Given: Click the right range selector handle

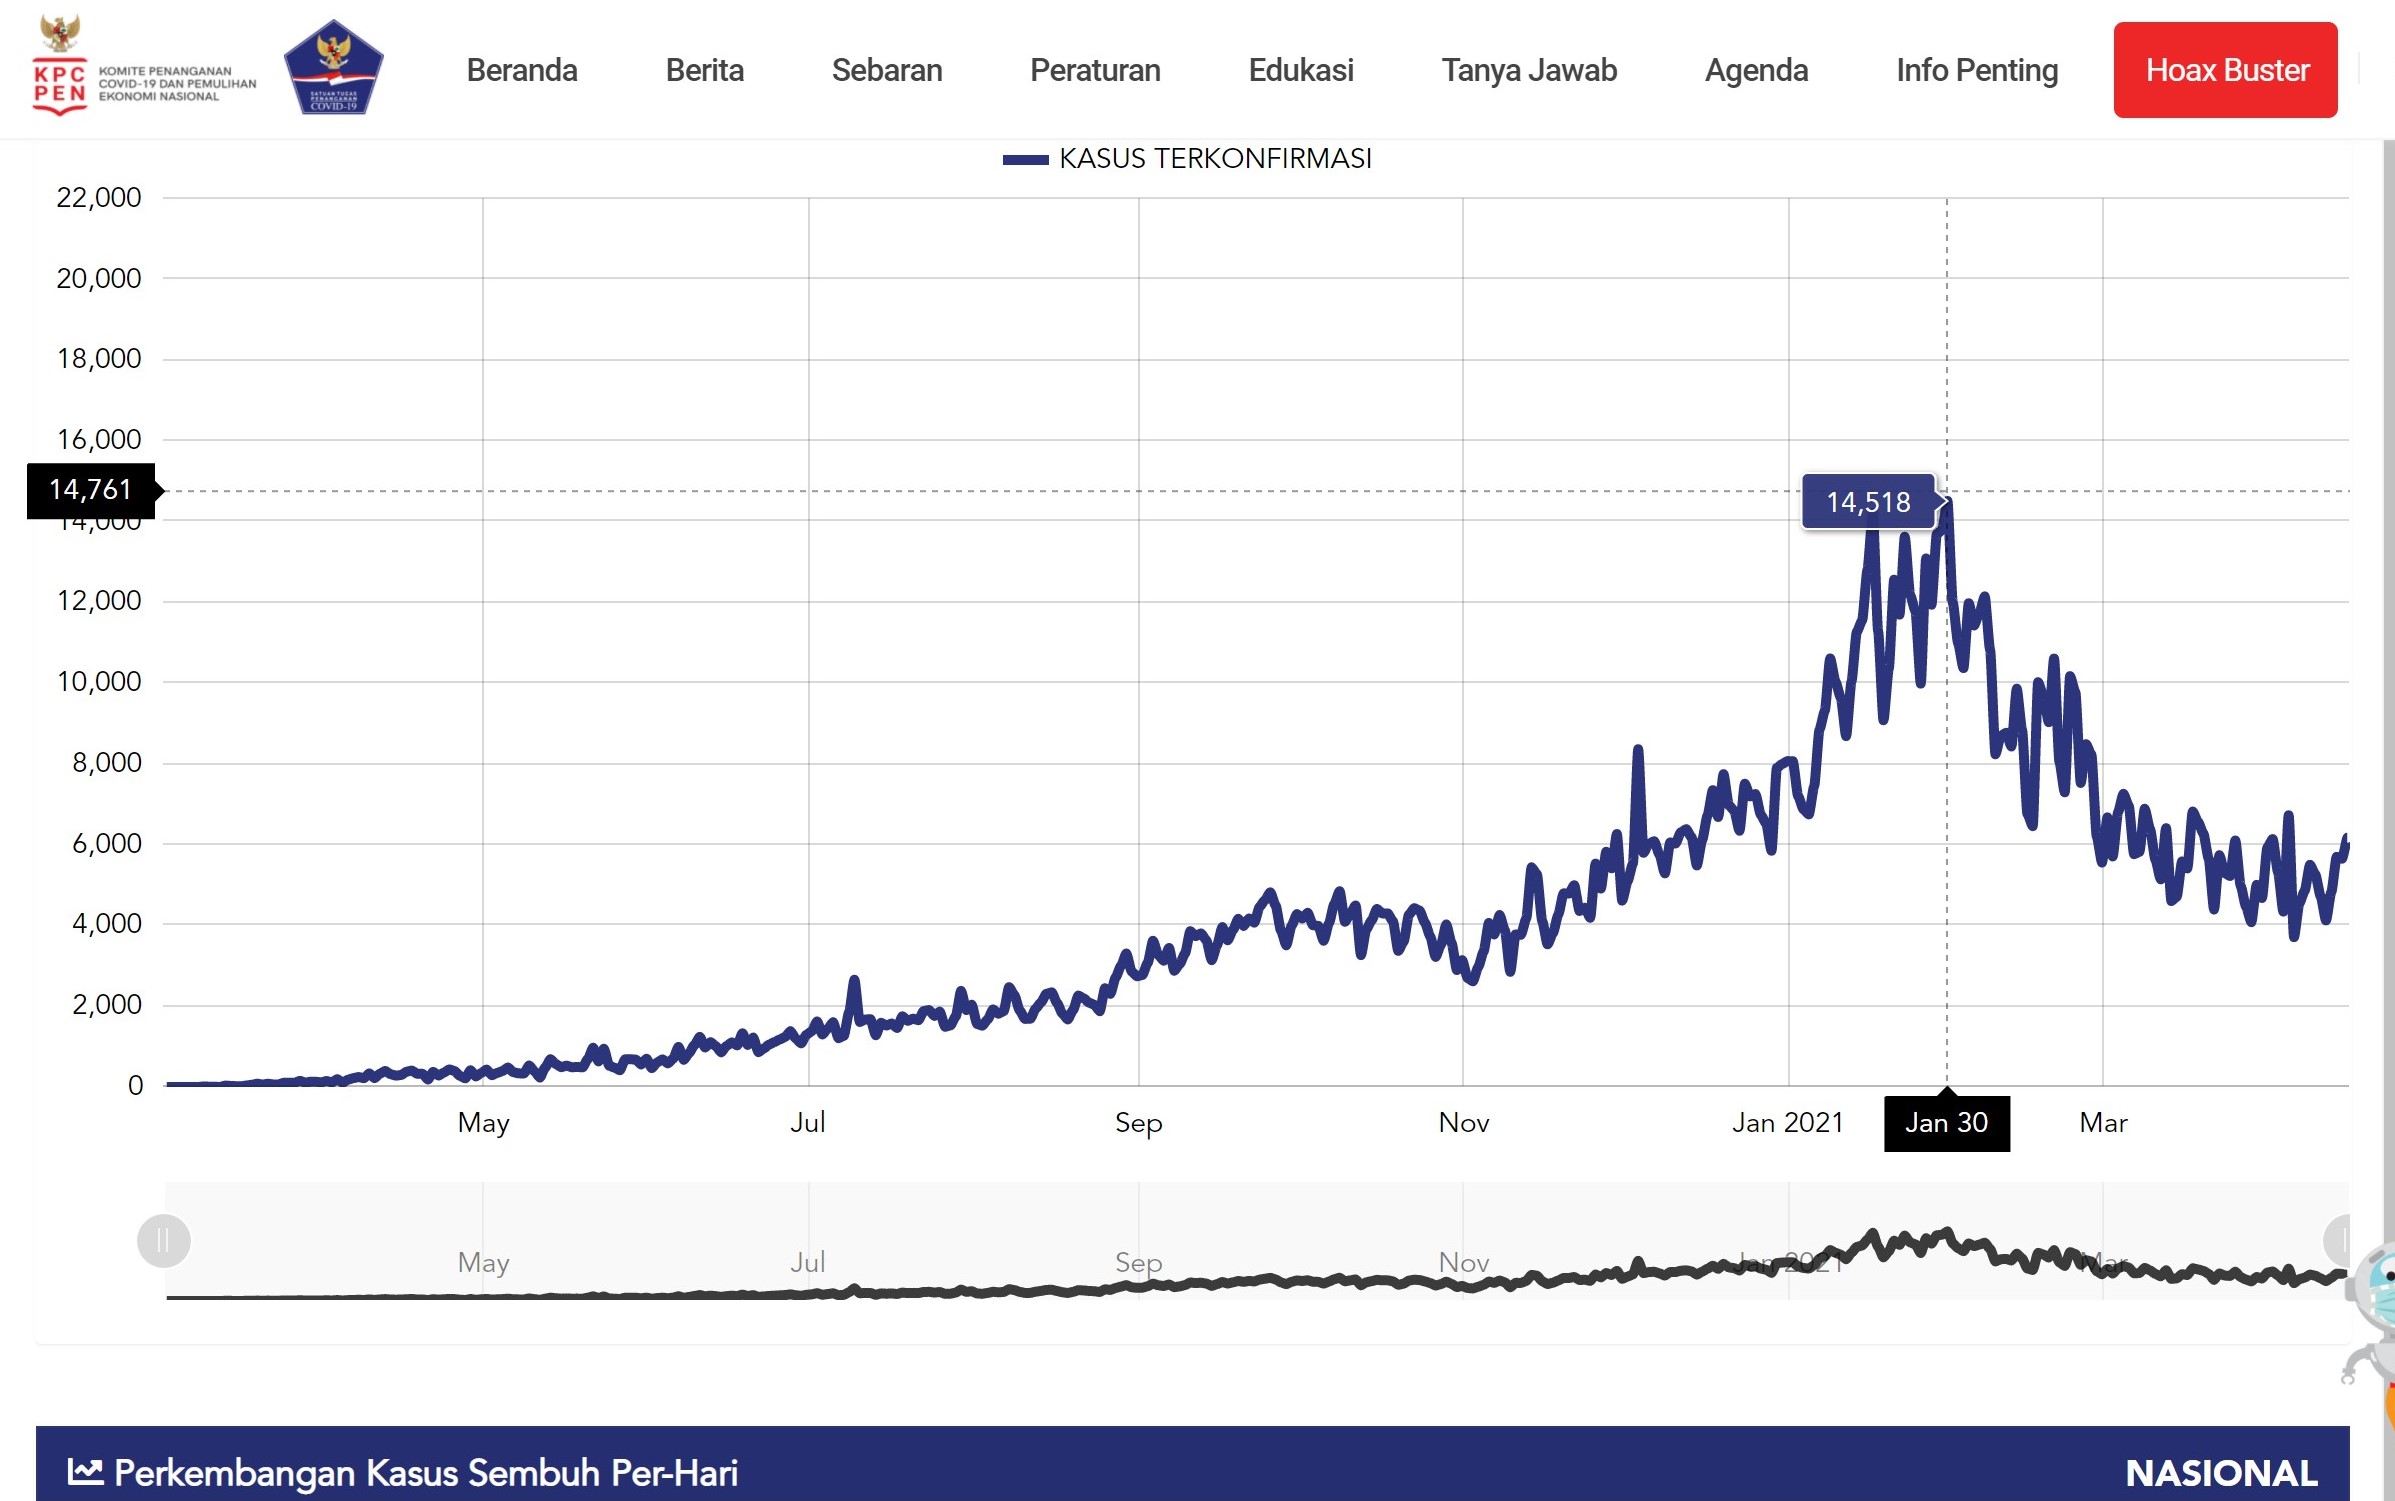Looking at the screenshot, I should pyautogui.click(x=2338, y=1241).
